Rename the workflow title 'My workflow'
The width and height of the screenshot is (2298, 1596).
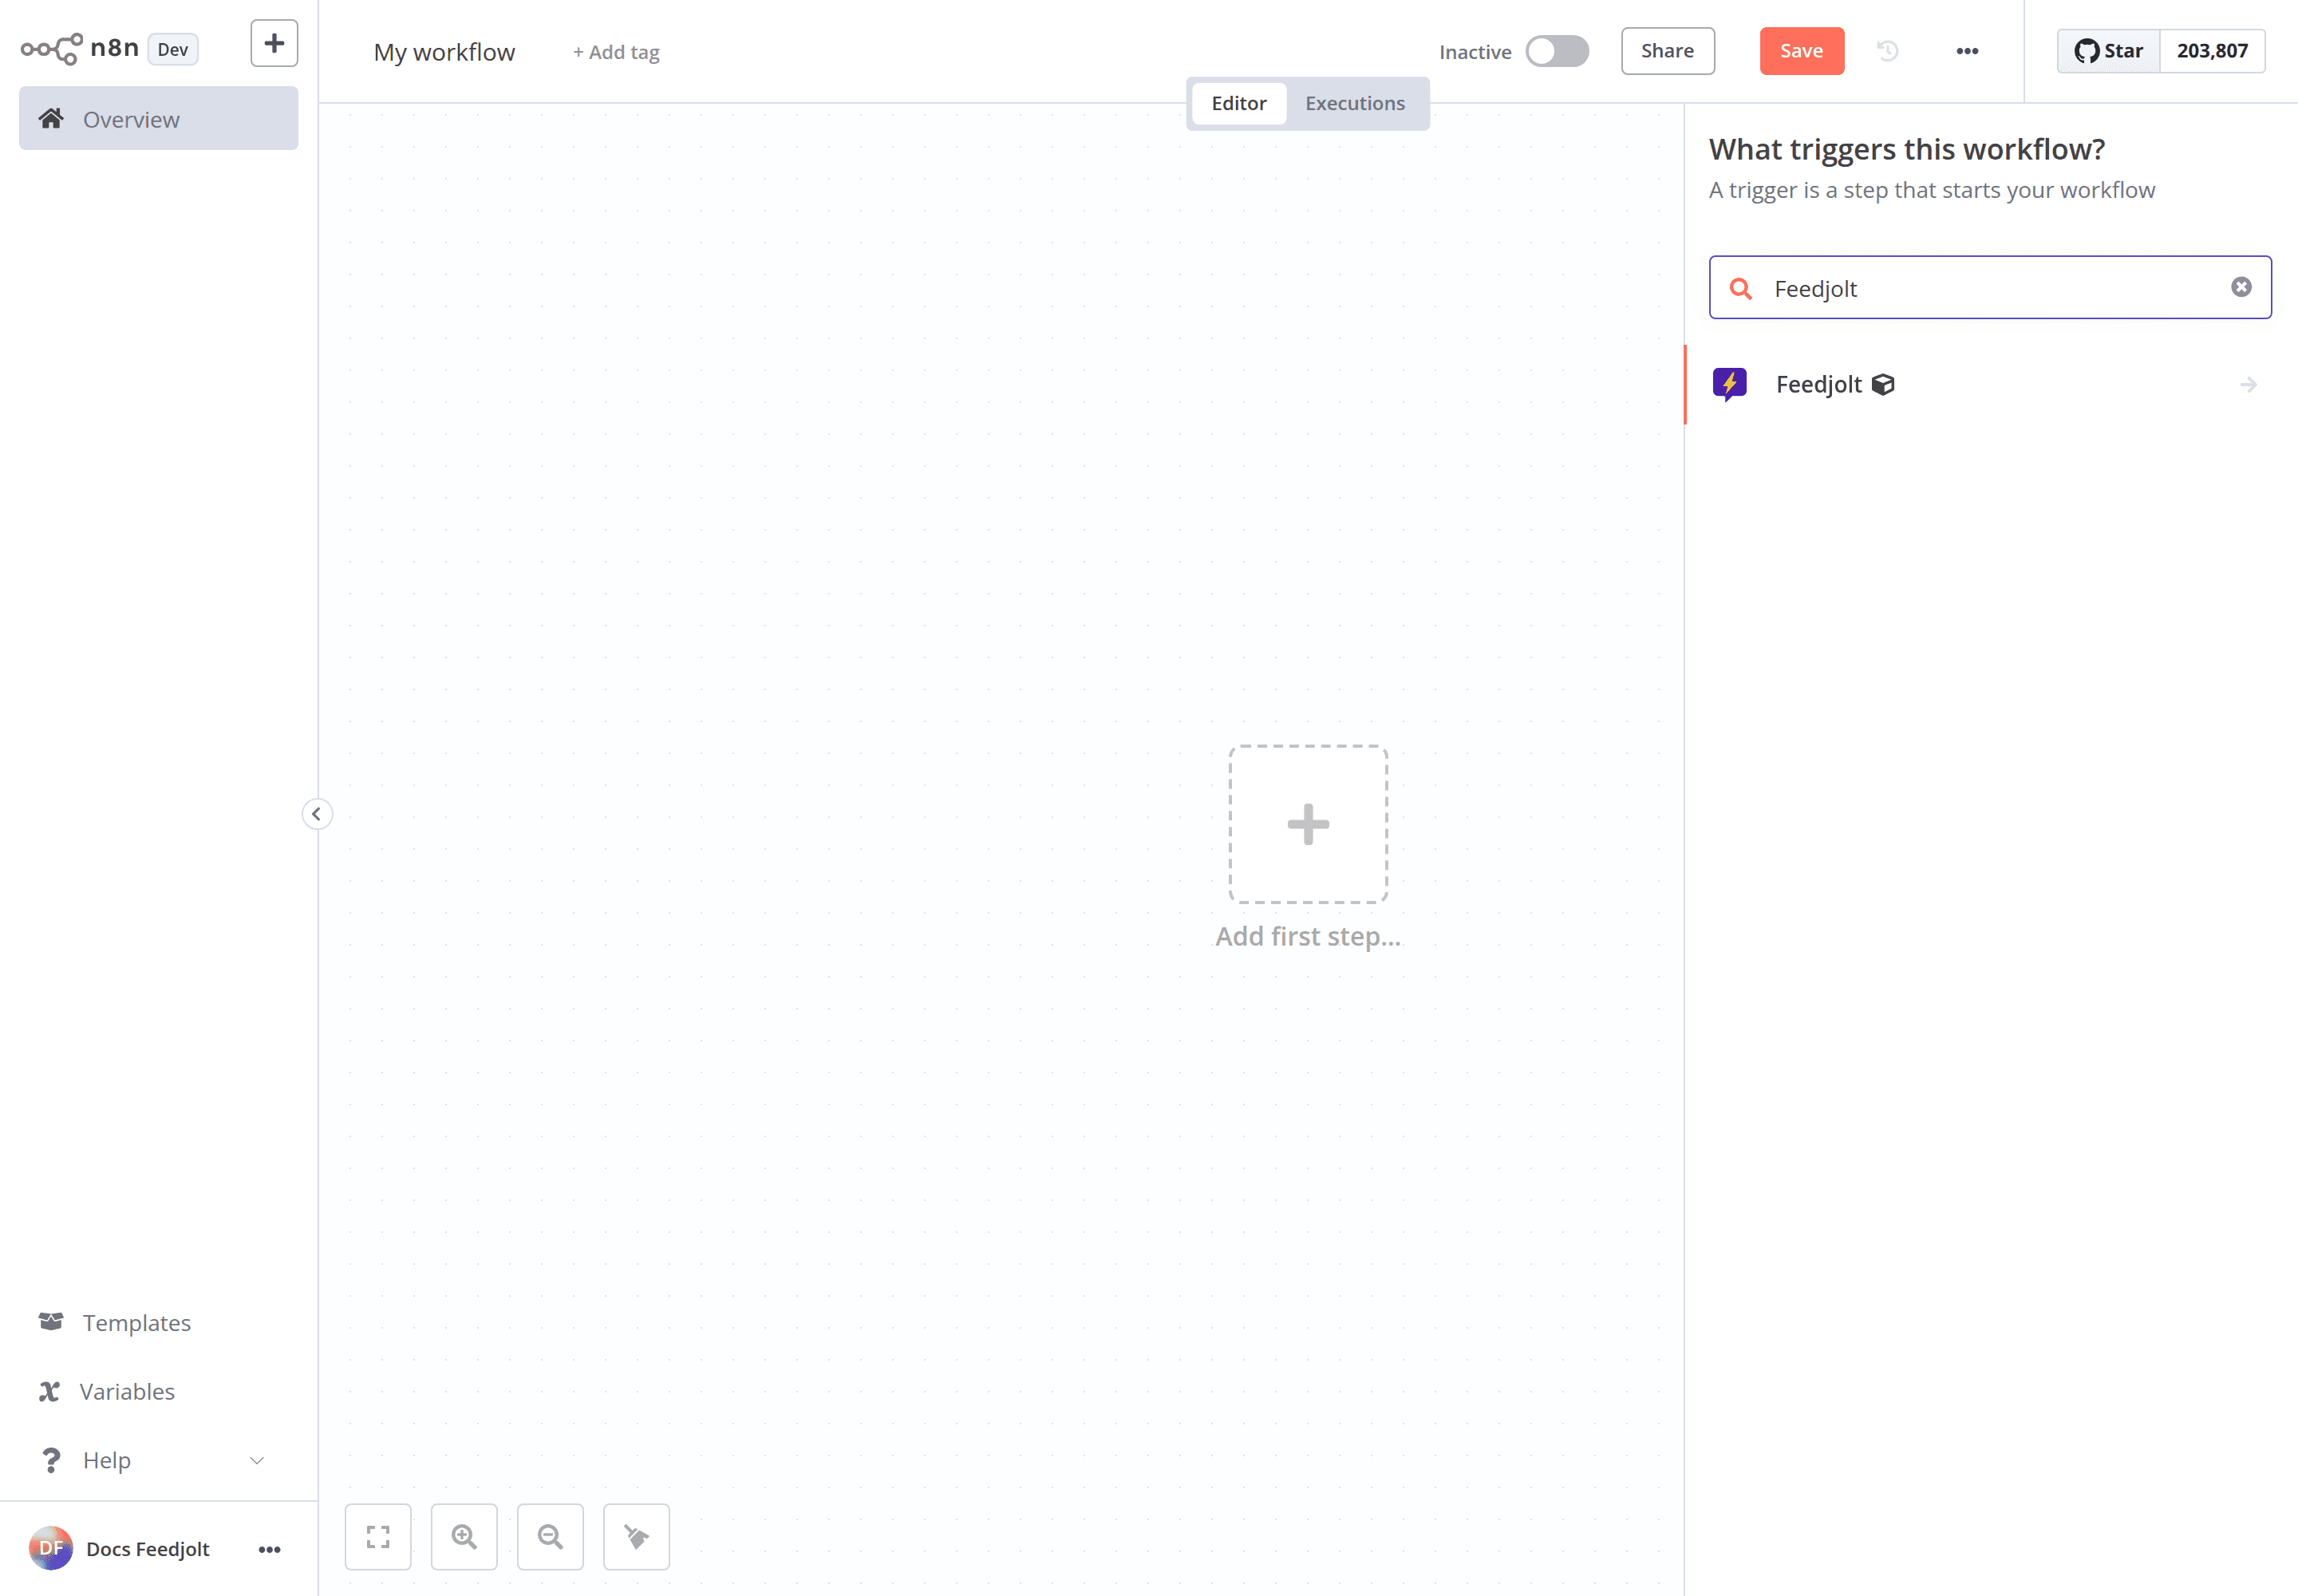444,52
